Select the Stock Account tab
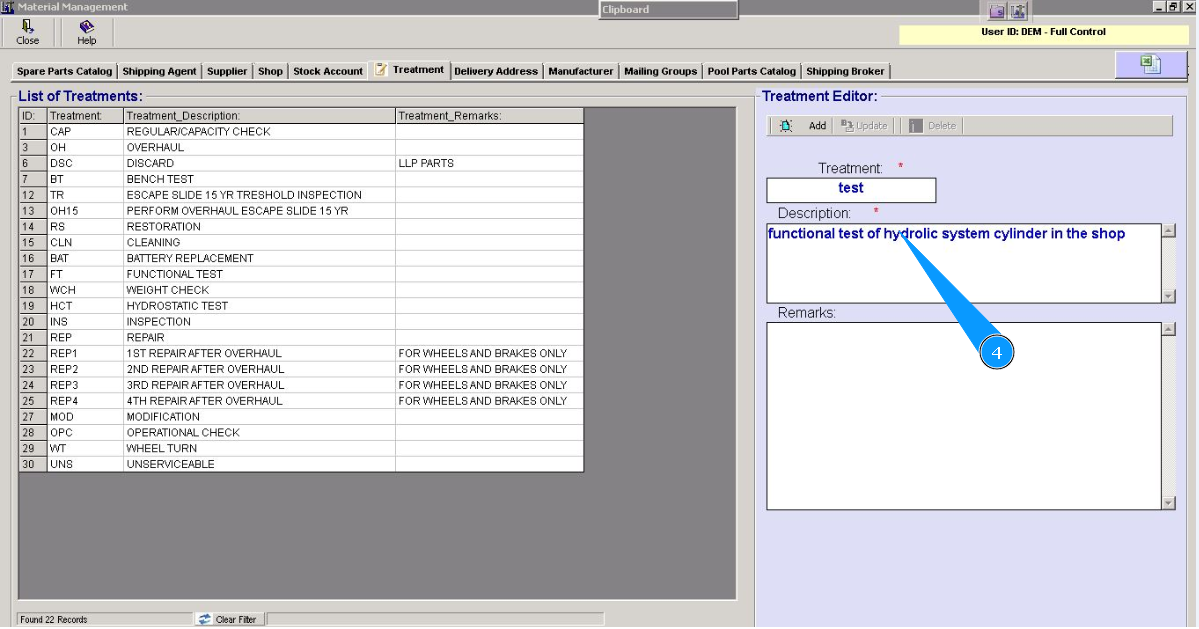The width and height of the screenshot is (1199, 629). (x=328, y=71)
